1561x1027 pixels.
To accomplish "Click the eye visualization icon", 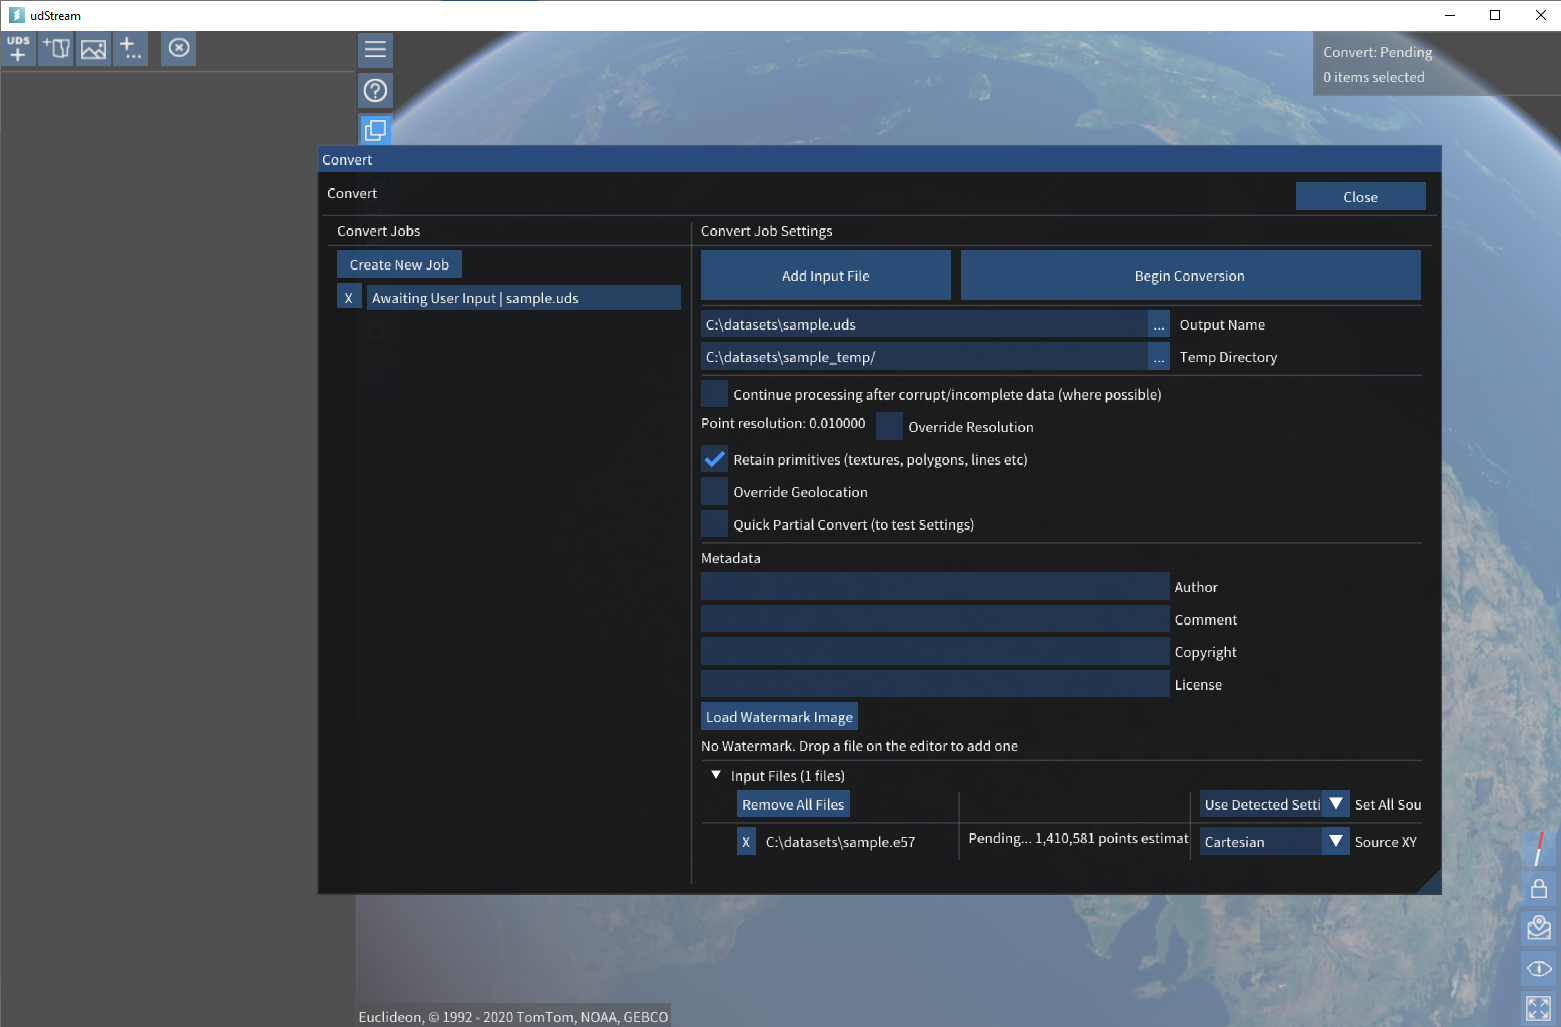I will (1539, 968).
